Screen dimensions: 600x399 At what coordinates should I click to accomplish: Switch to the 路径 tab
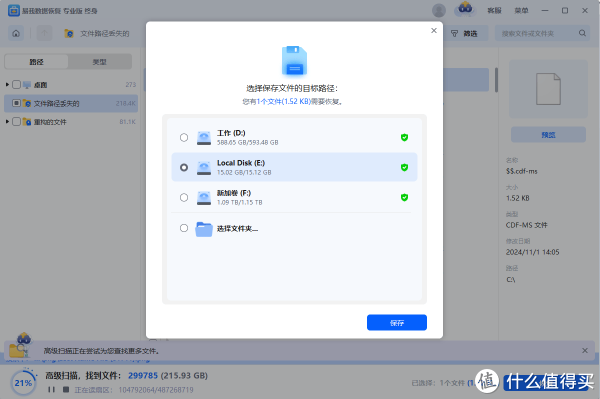tap(36, 62)
